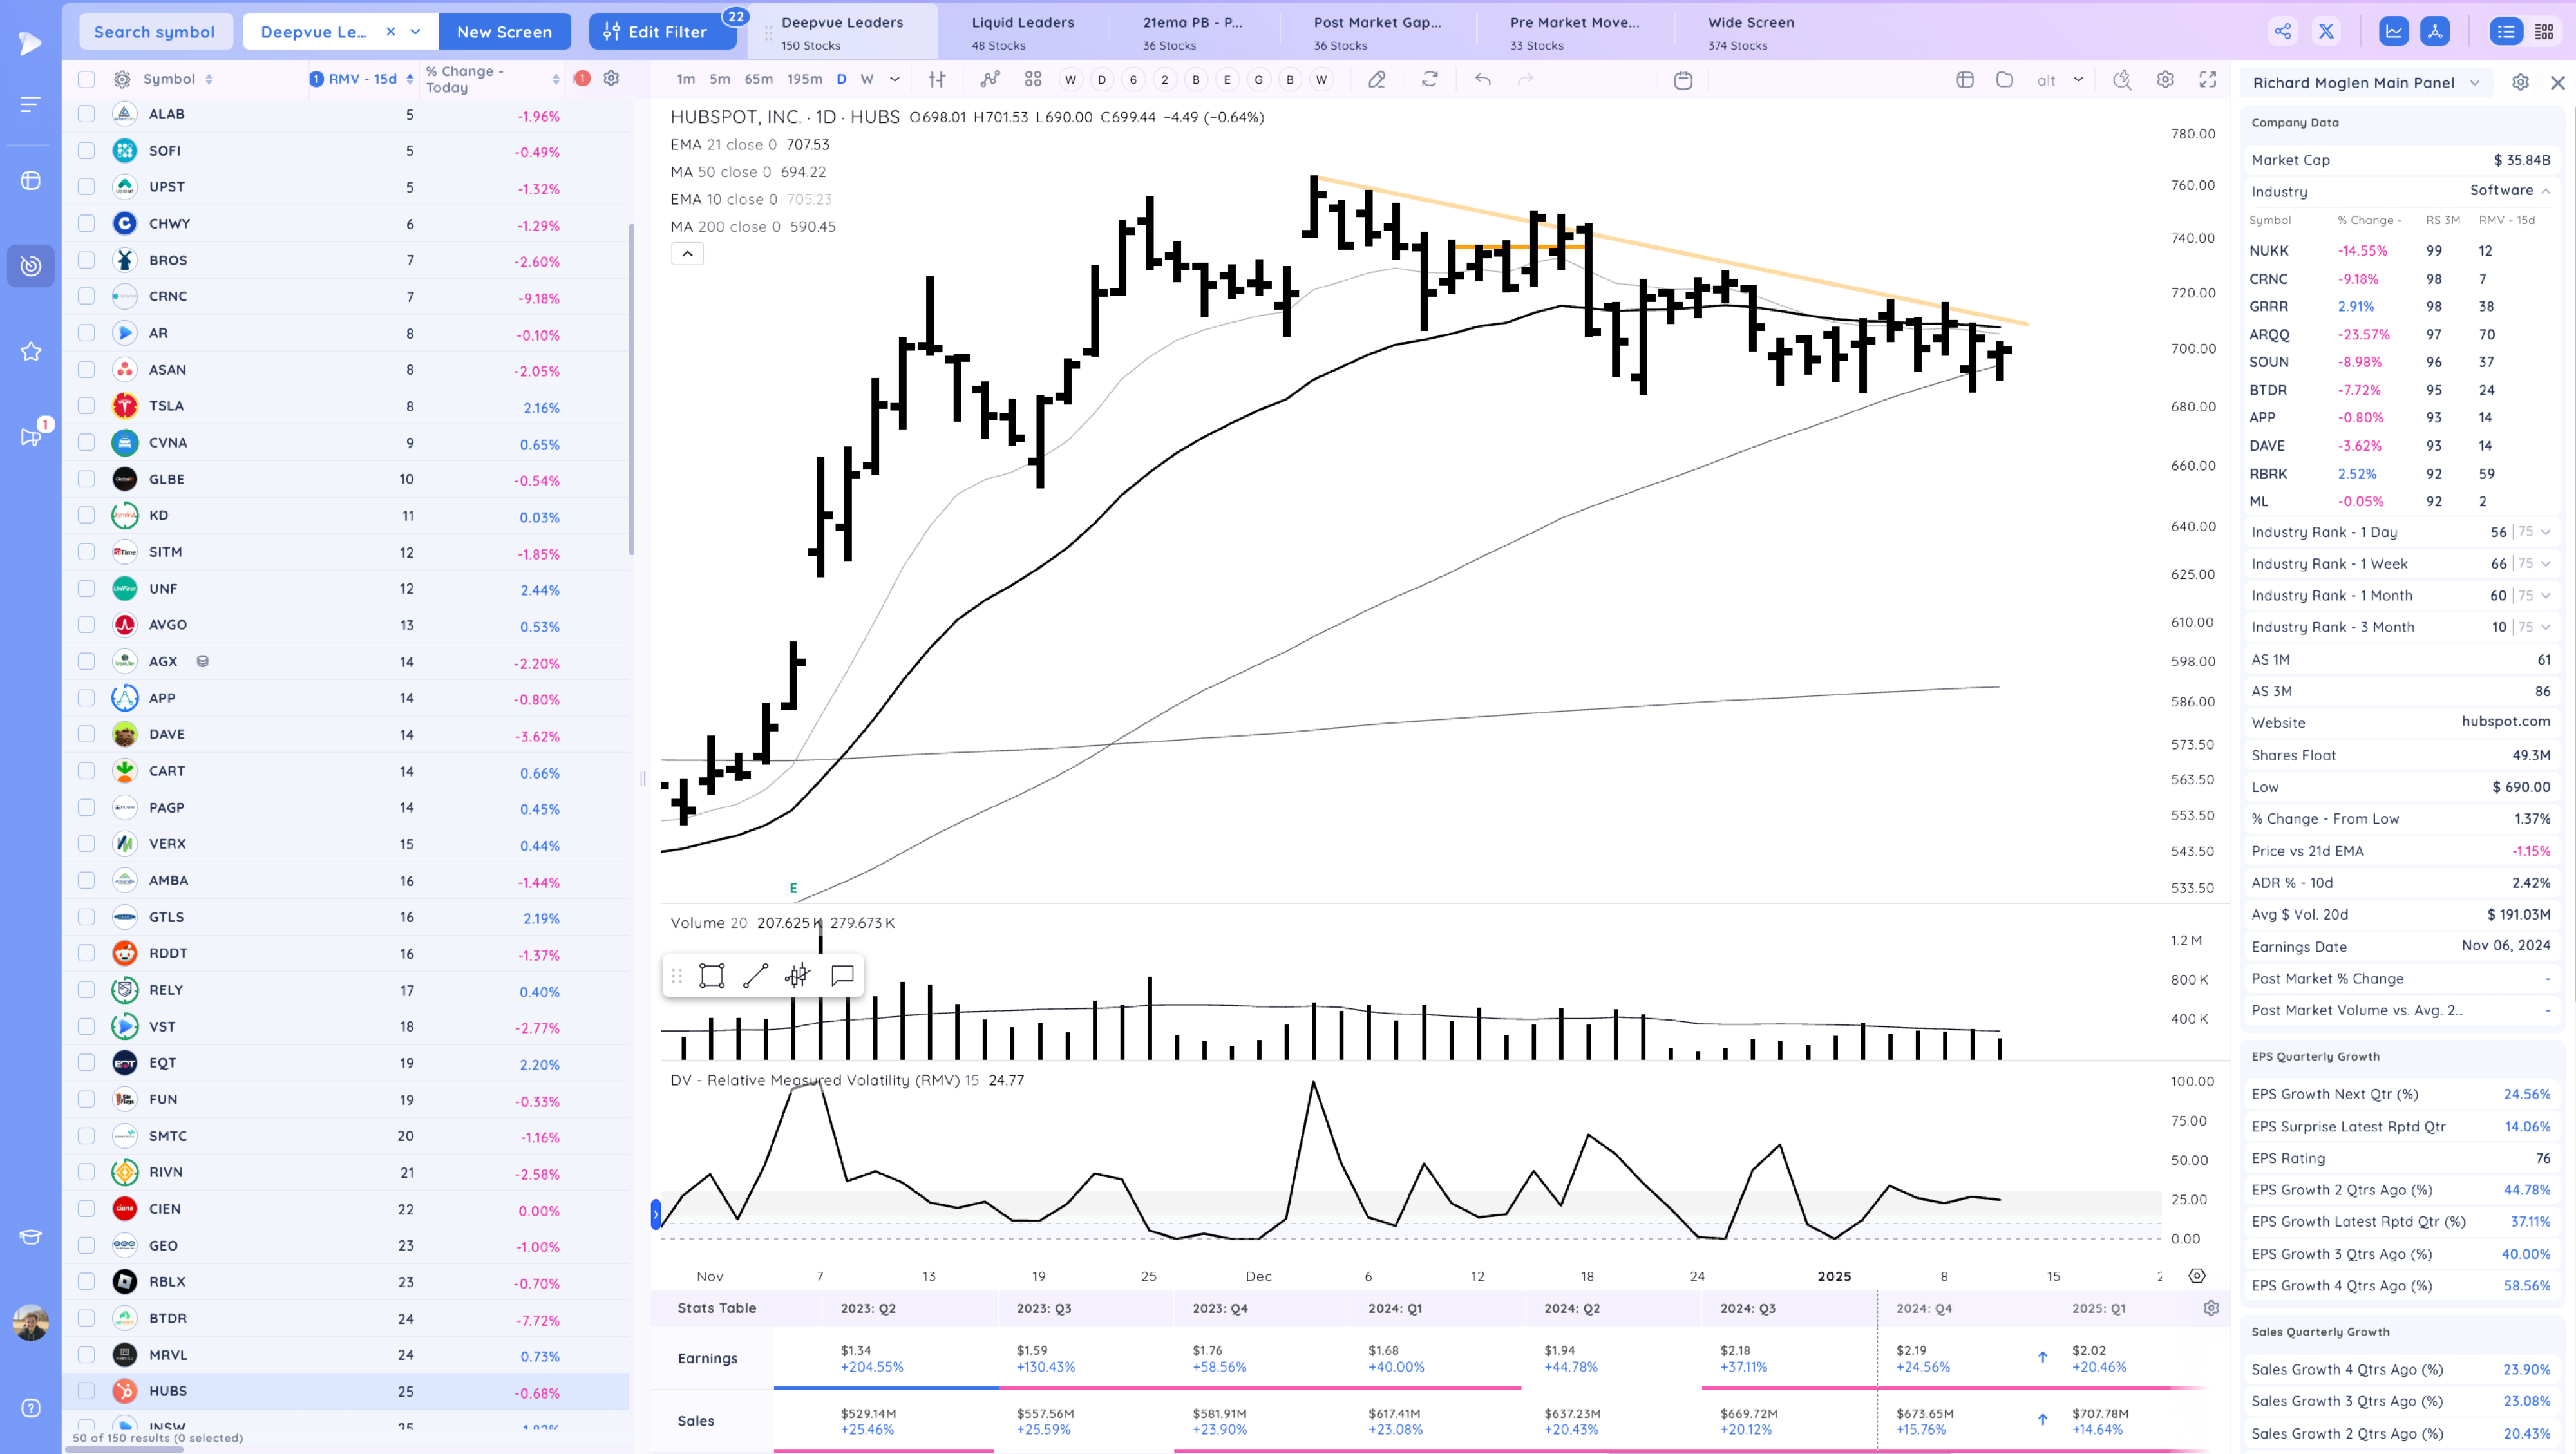Click Search symbol field
The image size is (2576, 1454).
(155, 31)
